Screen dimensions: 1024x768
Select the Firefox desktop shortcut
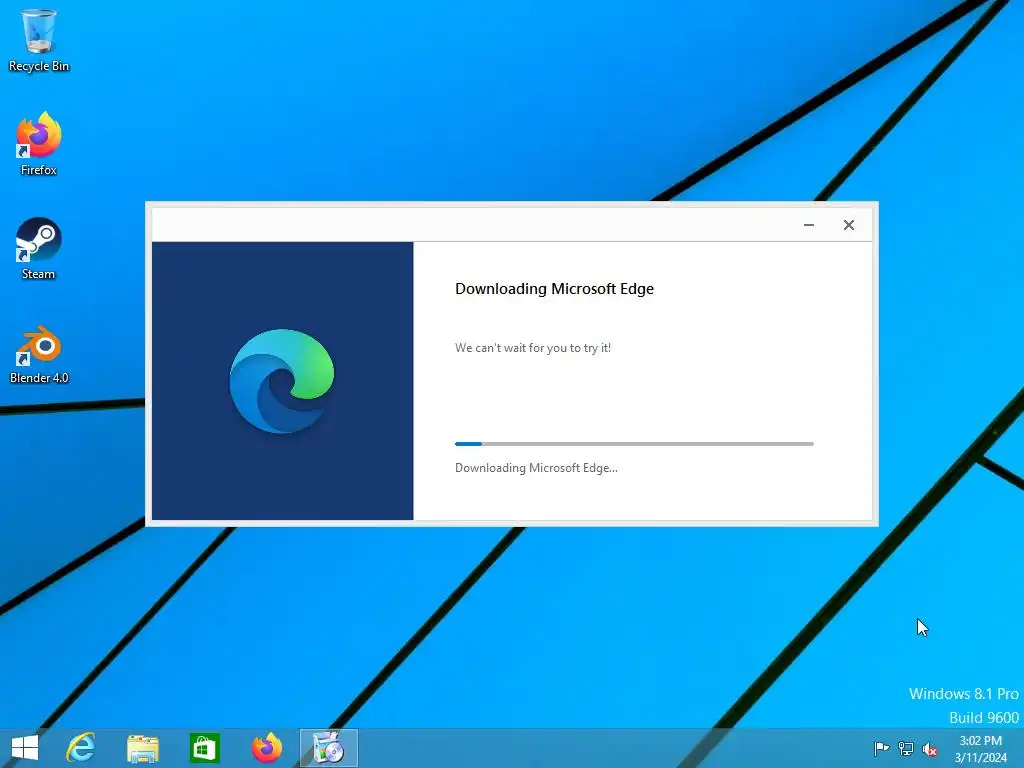(39, 144)
